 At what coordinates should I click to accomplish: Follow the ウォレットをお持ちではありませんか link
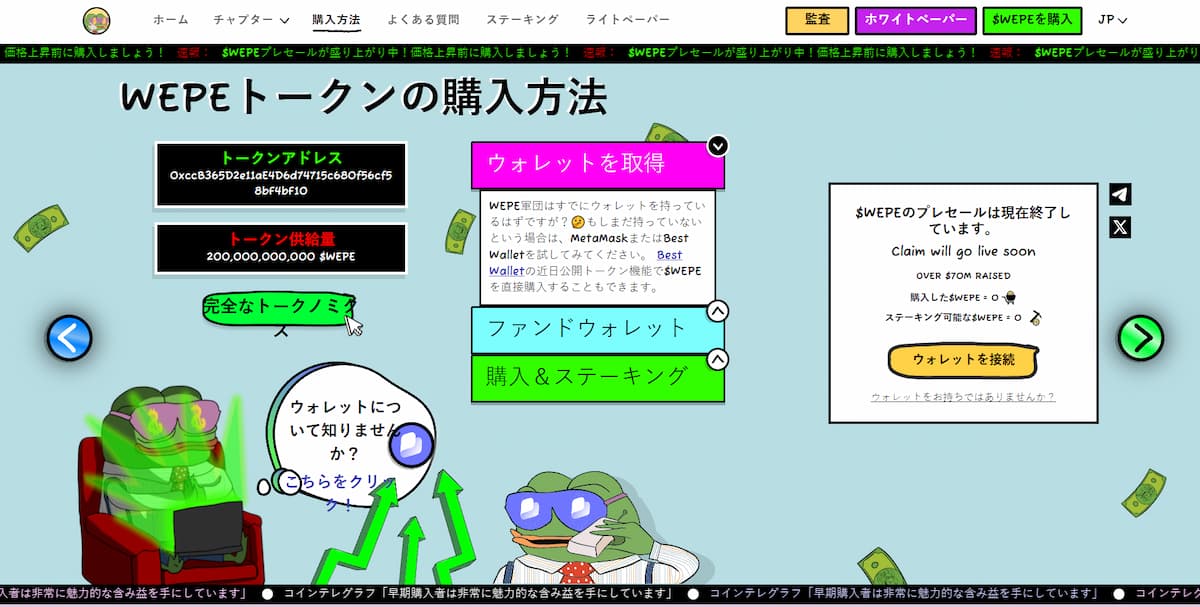click(x=963, y=397)
